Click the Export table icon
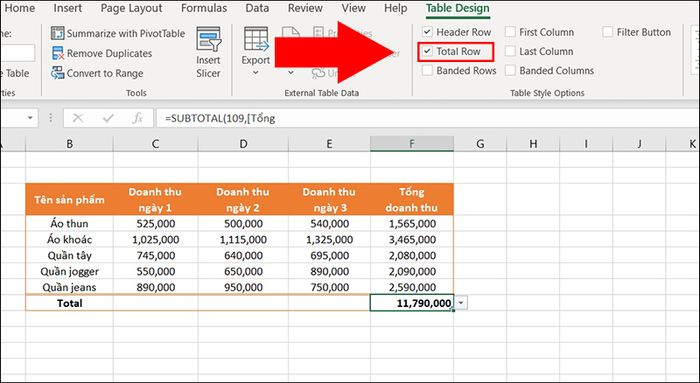 click(x=256, y=40)
